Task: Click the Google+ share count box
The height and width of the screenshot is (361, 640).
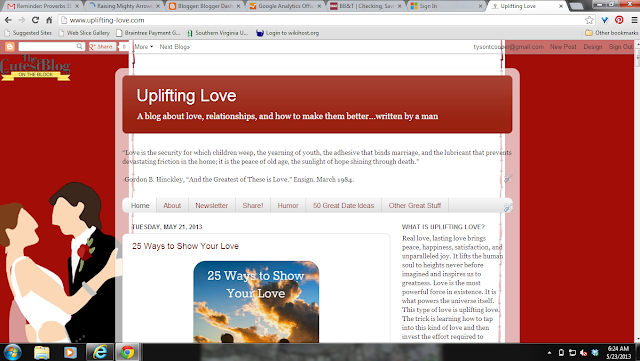Action: click(124, 47)
